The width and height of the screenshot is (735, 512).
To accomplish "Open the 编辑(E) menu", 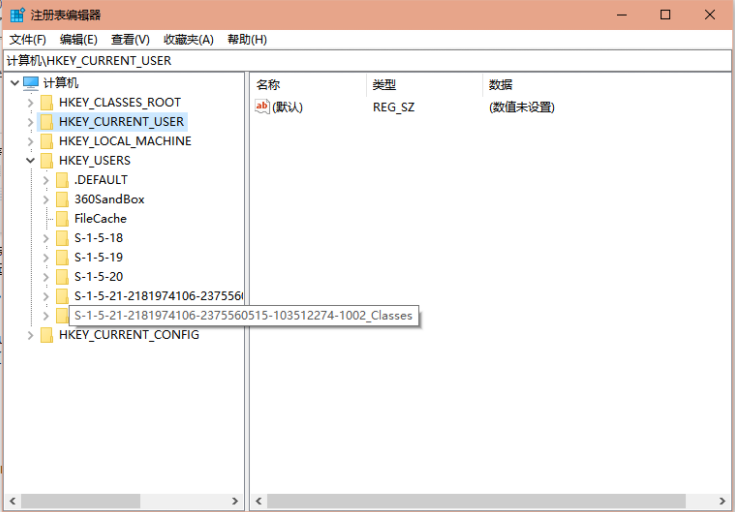I will pyautogui.click(x=78, y=40).
